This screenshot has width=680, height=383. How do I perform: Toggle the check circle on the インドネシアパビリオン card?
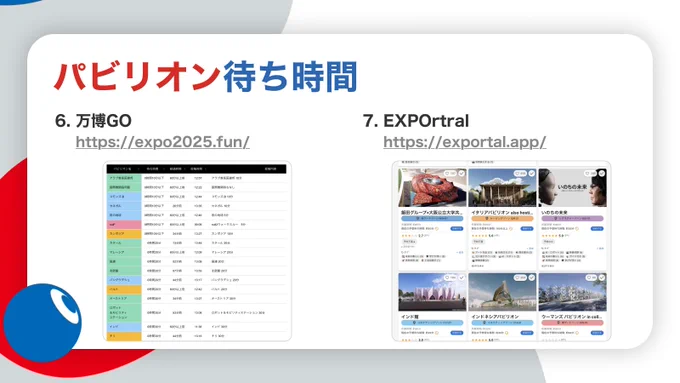pos(532,277)
